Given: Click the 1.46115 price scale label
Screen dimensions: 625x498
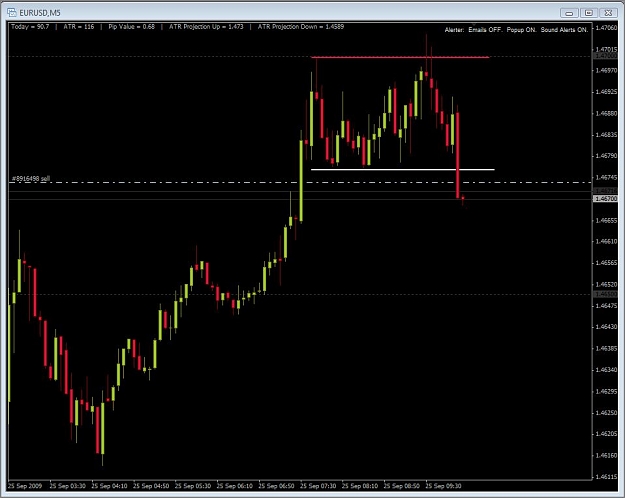Looking at the screenshot, I should (x=606, y=477).
